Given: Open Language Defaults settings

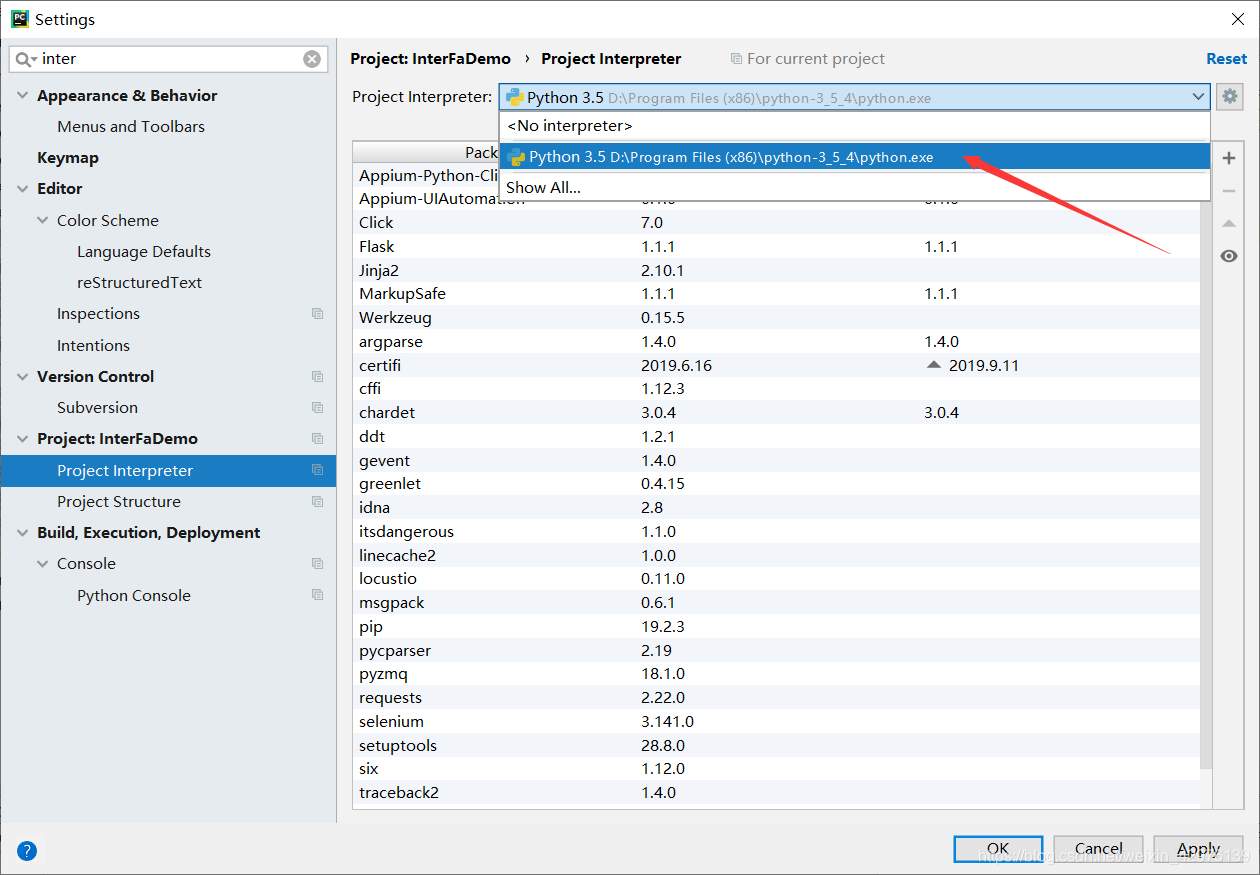Looking at the screenshot, I should point(144,252).
